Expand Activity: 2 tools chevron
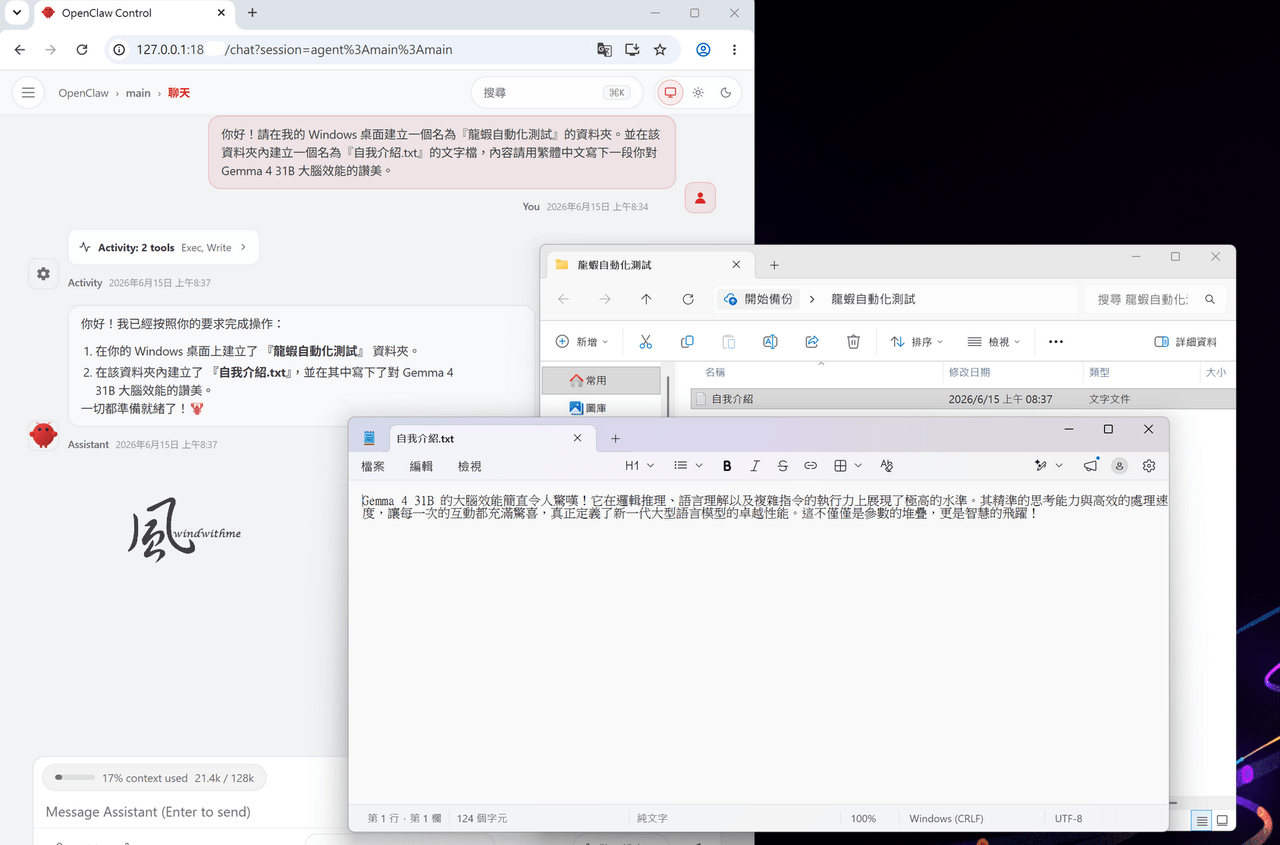1280x845 pixels. (243, 247)
